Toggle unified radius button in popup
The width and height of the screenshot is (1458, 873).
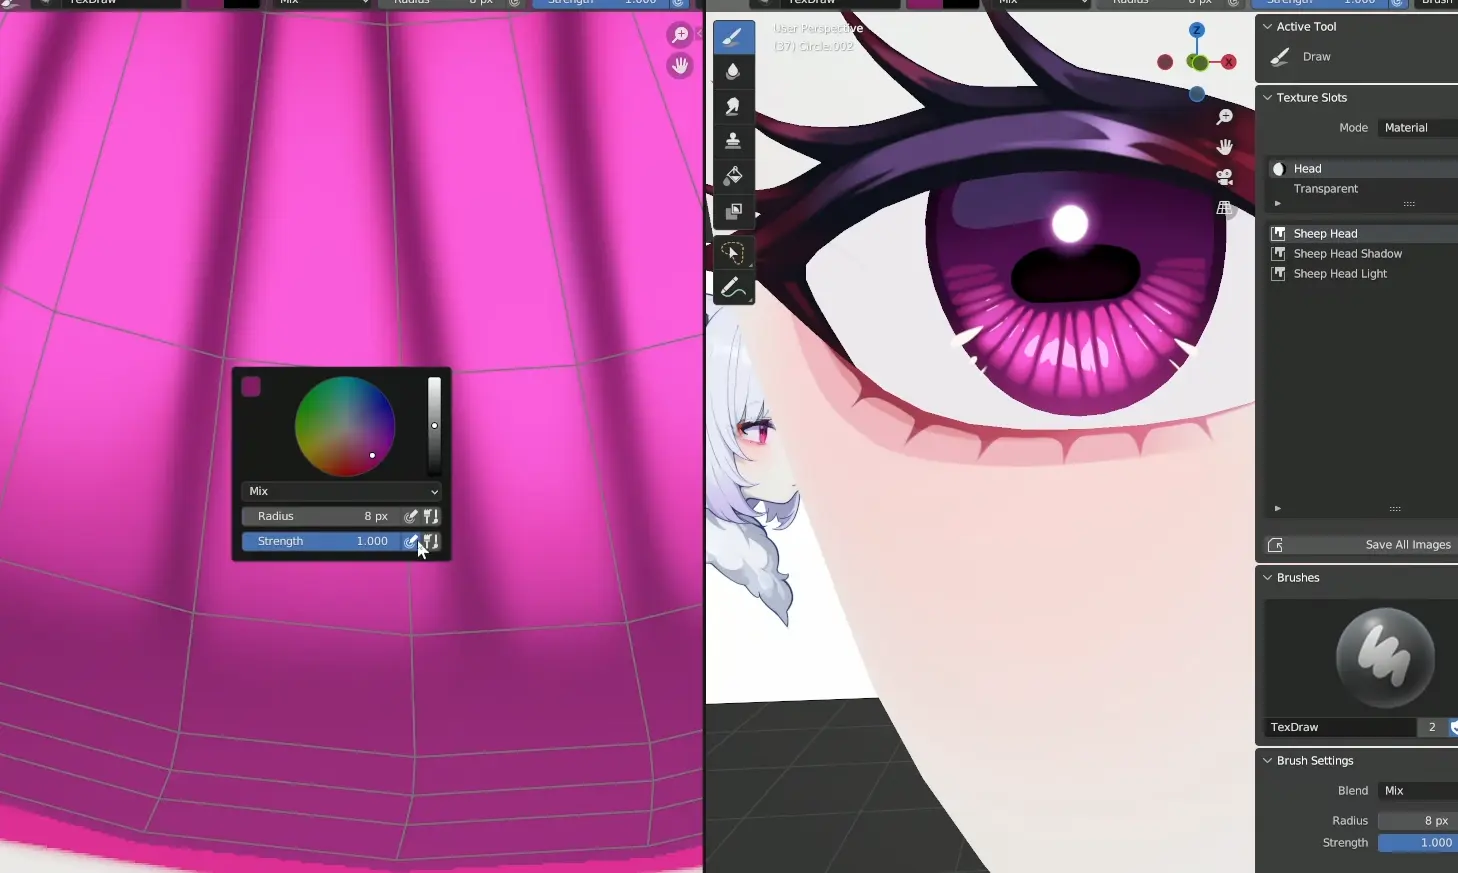click(431, 516)
